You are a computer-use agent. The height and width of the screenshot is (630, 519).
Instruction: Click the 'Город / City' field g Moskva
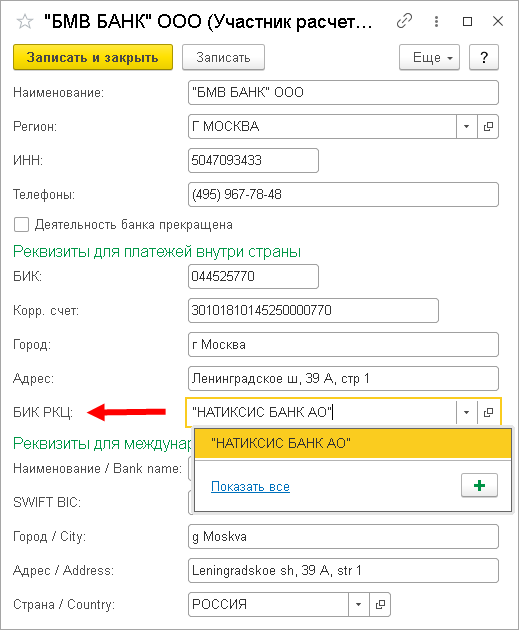(343, 536)
